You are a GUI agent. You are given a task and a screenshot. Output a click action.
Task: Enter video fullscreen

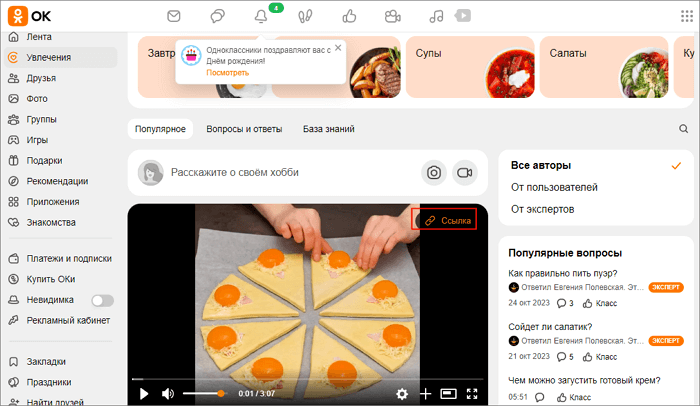point(472,393)
